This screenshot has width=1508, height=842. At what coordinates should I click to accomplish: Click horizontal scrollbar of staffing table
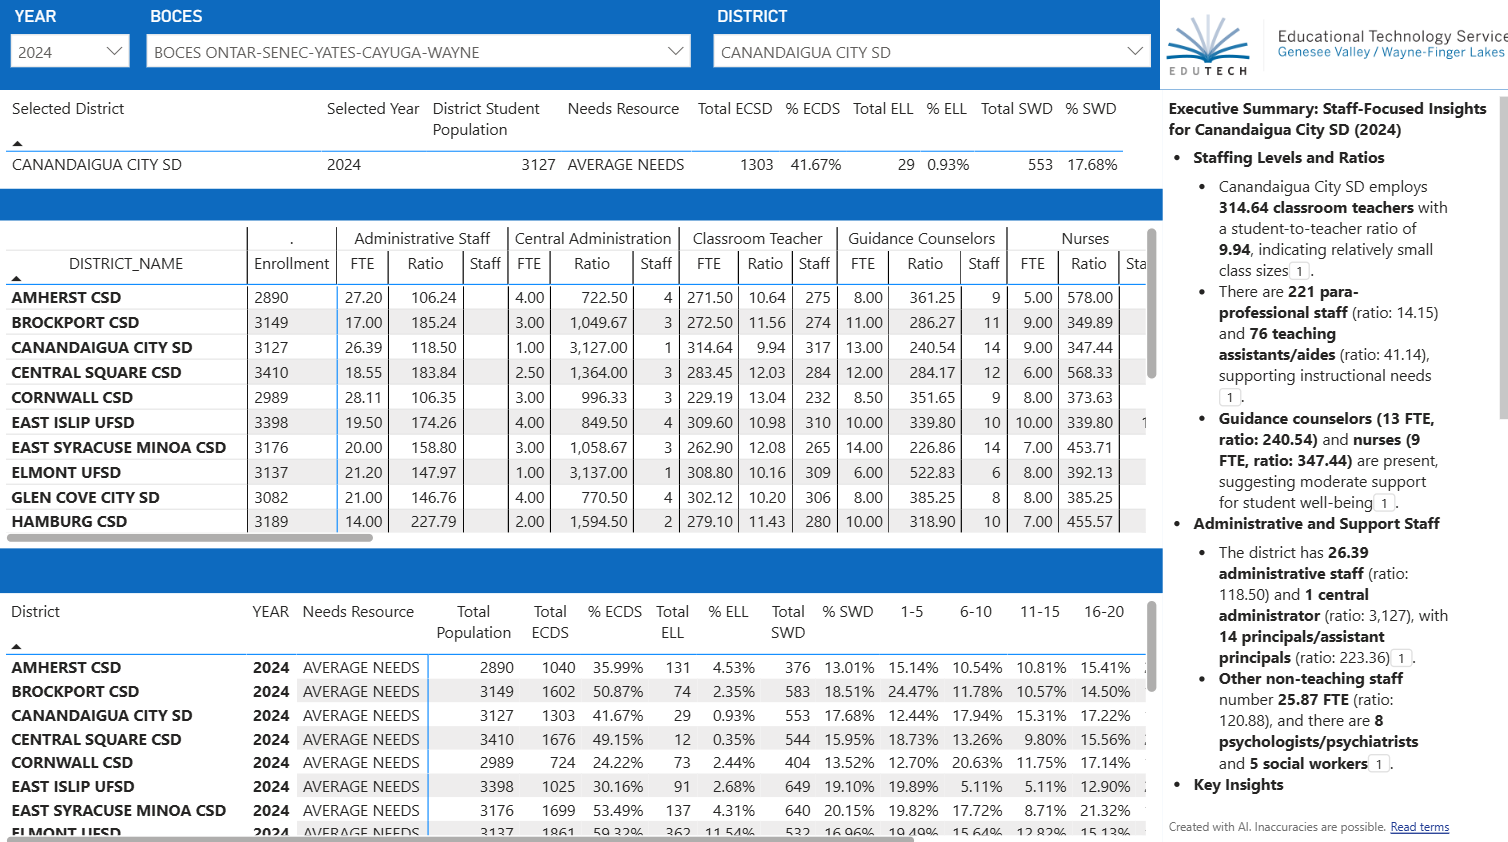(x=190, y=538)
